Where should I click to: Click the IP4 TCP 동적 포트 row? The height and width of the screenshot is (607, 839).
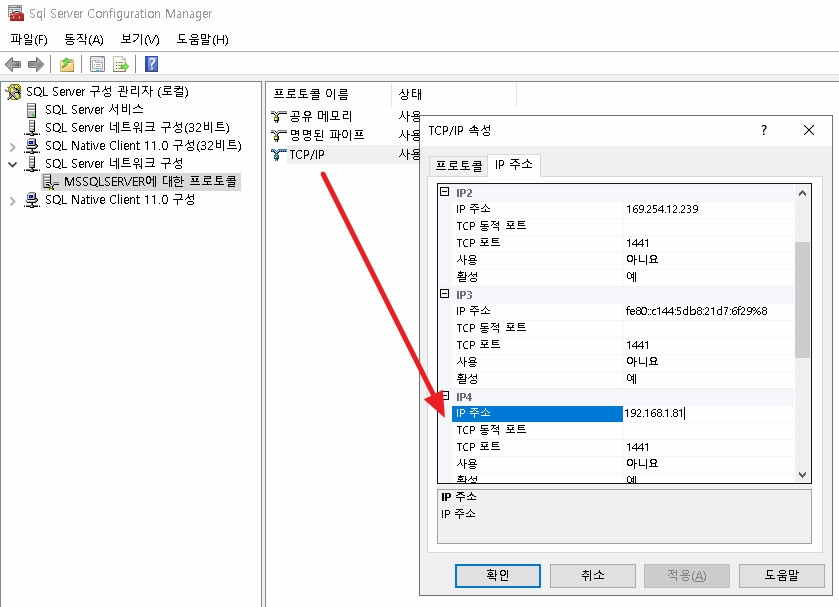(623, 430)
